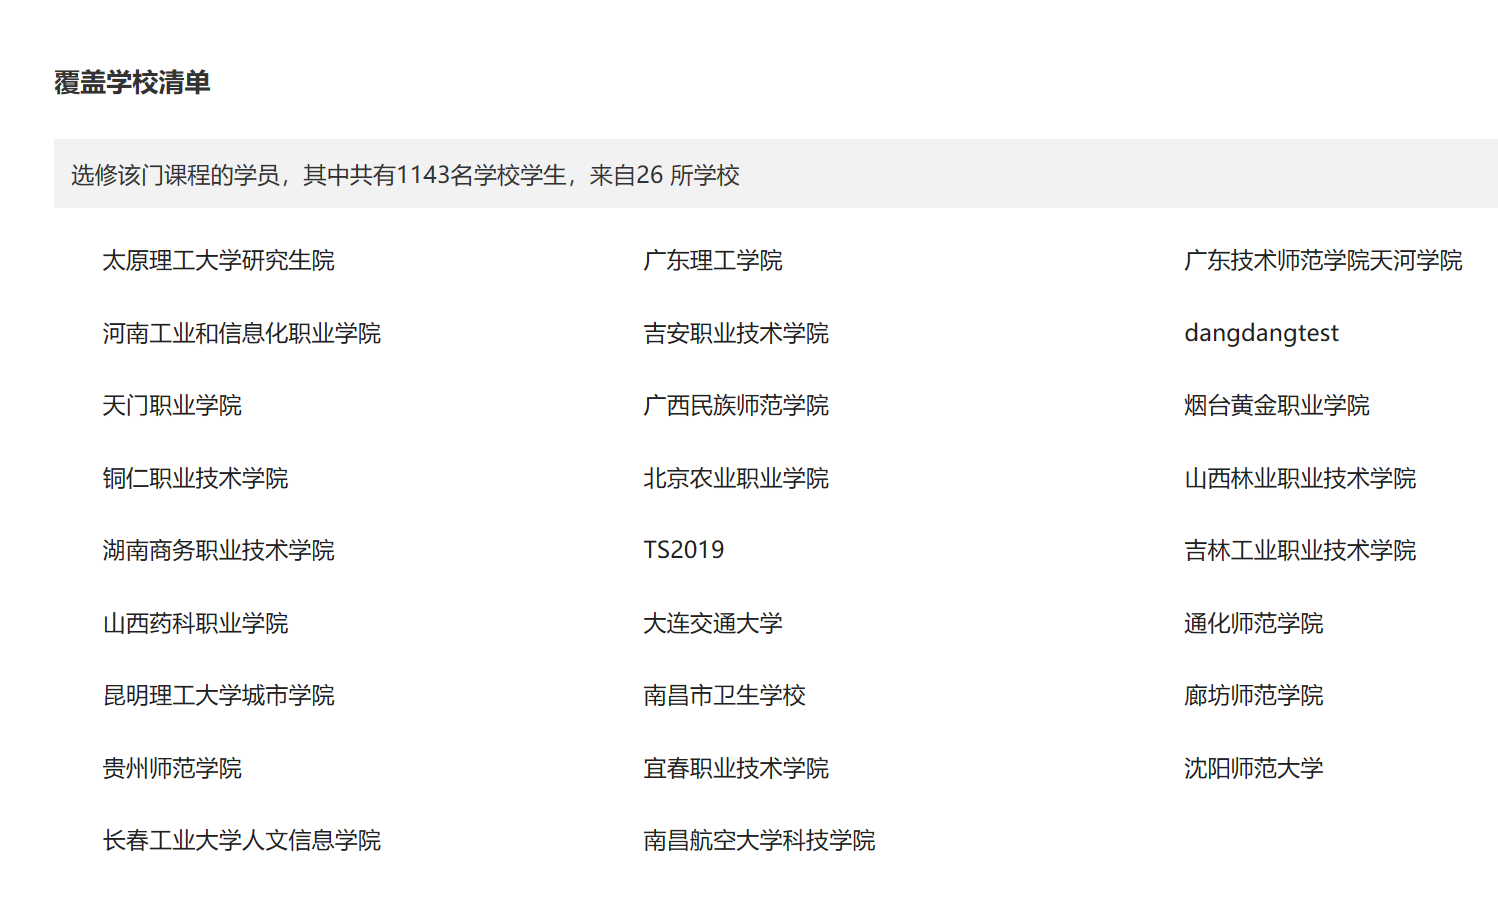Viewport: 1498px width, 905px height.
Task: Open 广东技术师范学院天河学院 entry
Action: (1322, 261)
